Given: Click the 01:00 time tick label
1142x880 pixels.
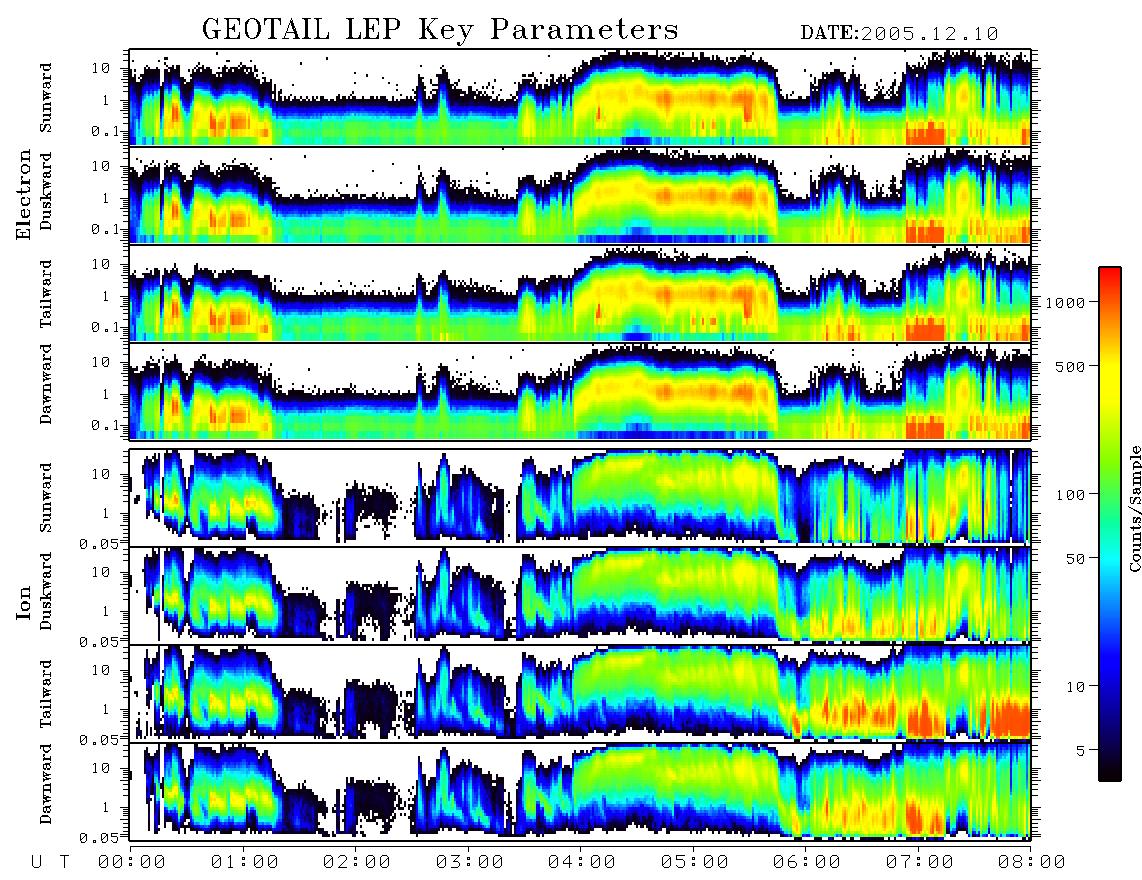Looking at the screenshot, I should coord(245,863).
